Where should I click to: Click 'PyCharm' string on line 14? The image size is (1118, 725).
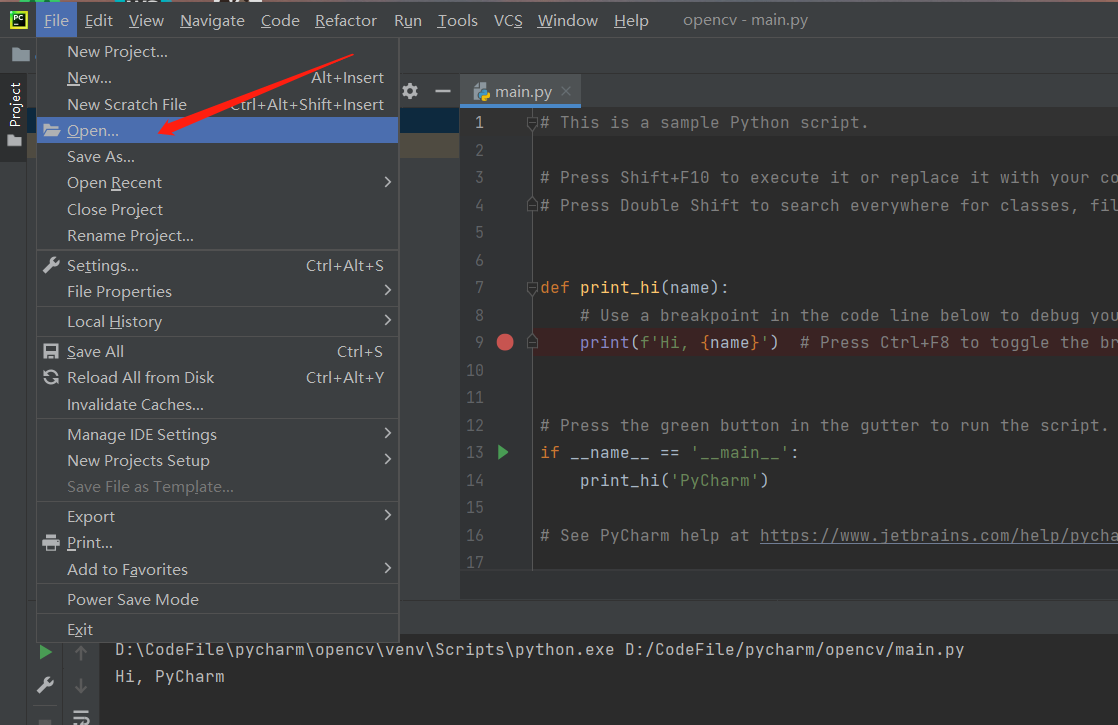click(714, 480)
